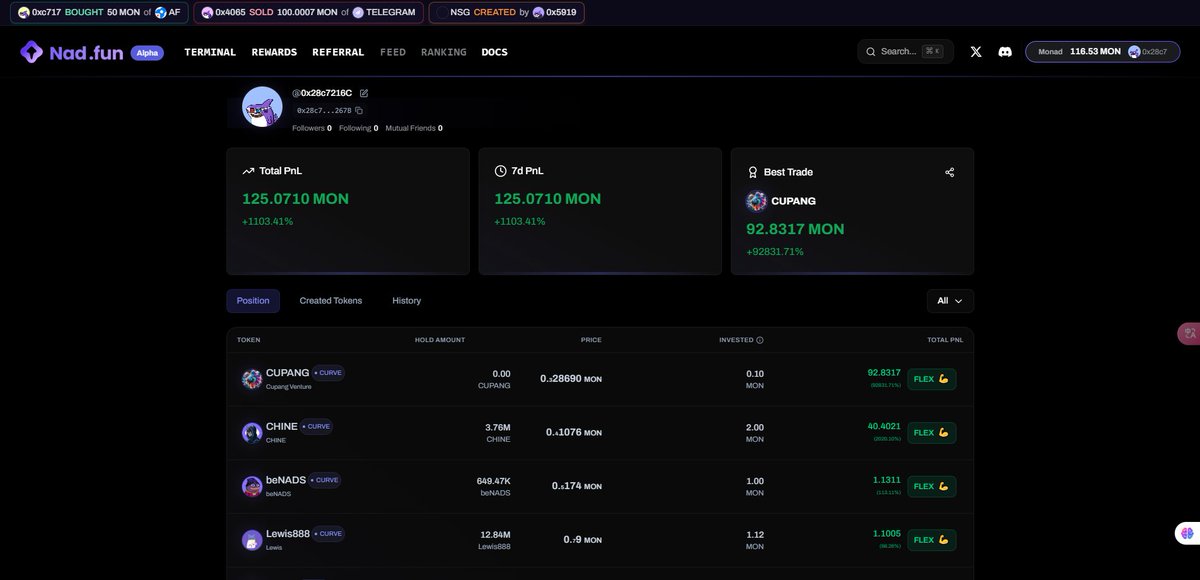
Task: Click the CUPANG token icon in Best Trade
Action: point(756,201)
